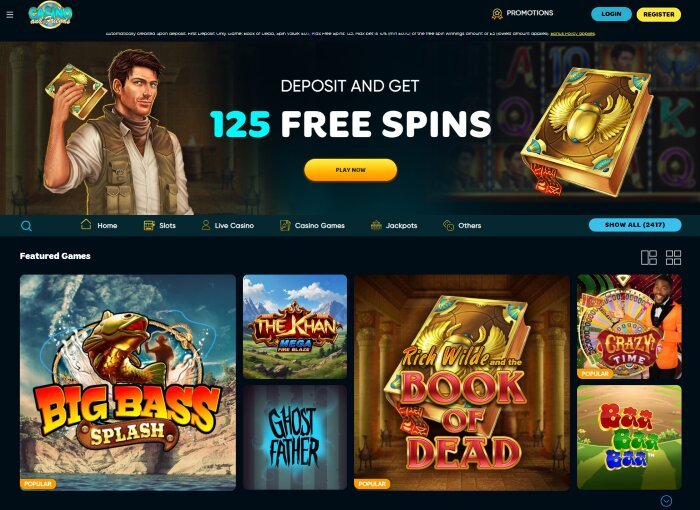Open the Big Bass Splash game thumbnail
This screenshot has height=510, width=700.
[128, 382]
